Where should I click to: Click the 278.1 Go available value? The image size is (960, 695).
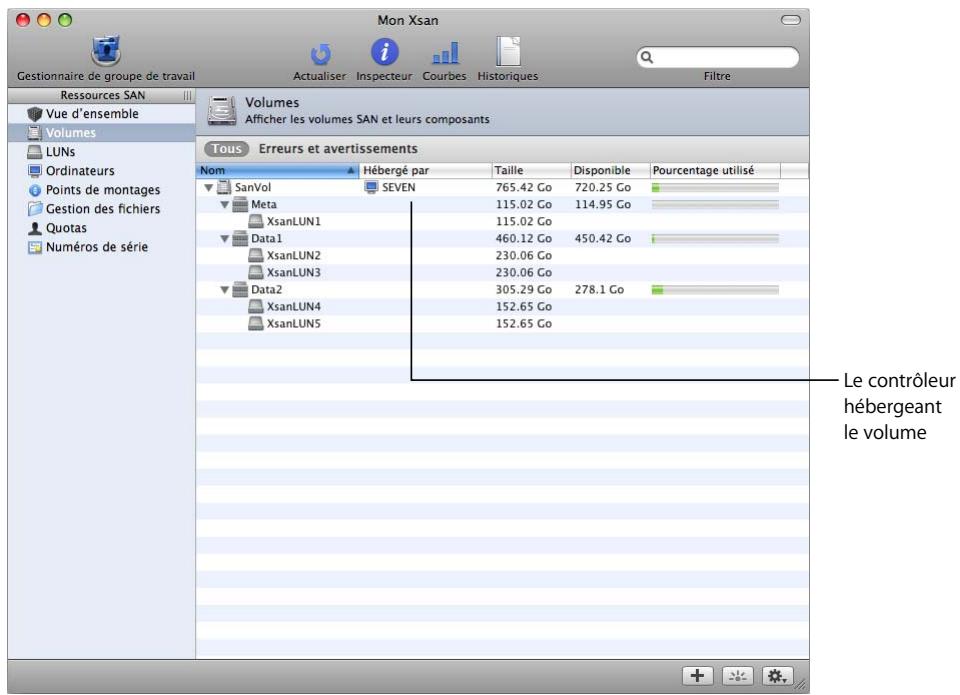tap(599, 290)
